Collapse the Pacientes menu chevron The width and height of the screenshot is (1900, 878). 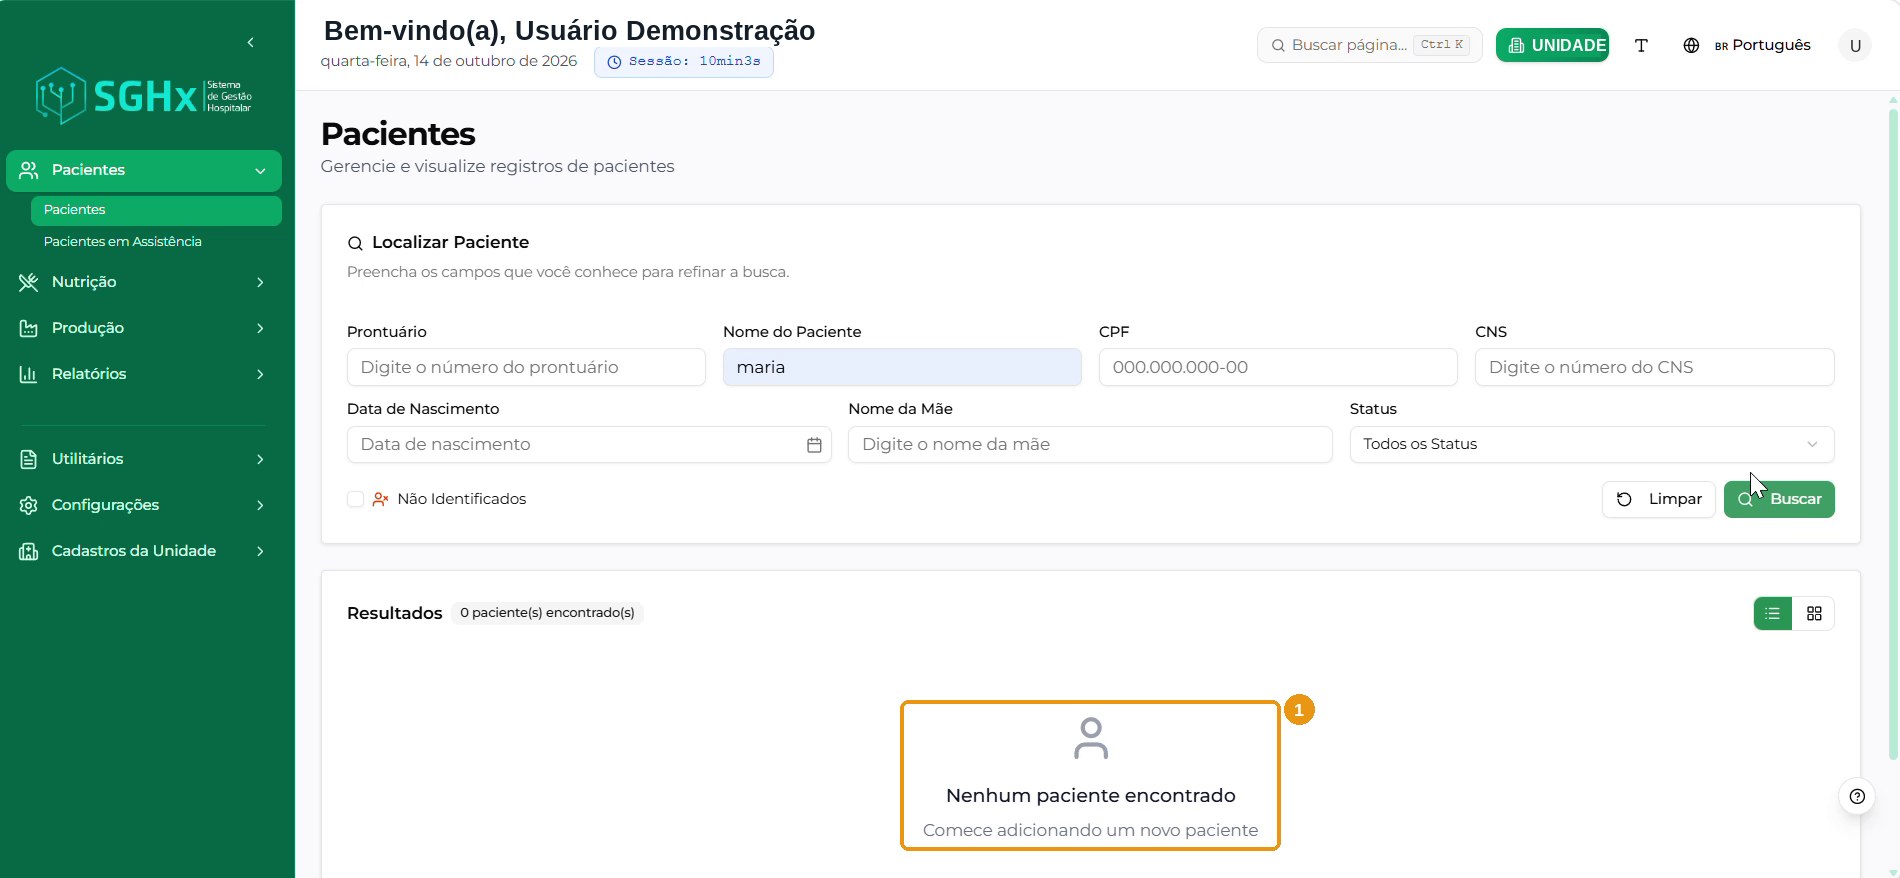pyautogui.click(x=260, y=171)
